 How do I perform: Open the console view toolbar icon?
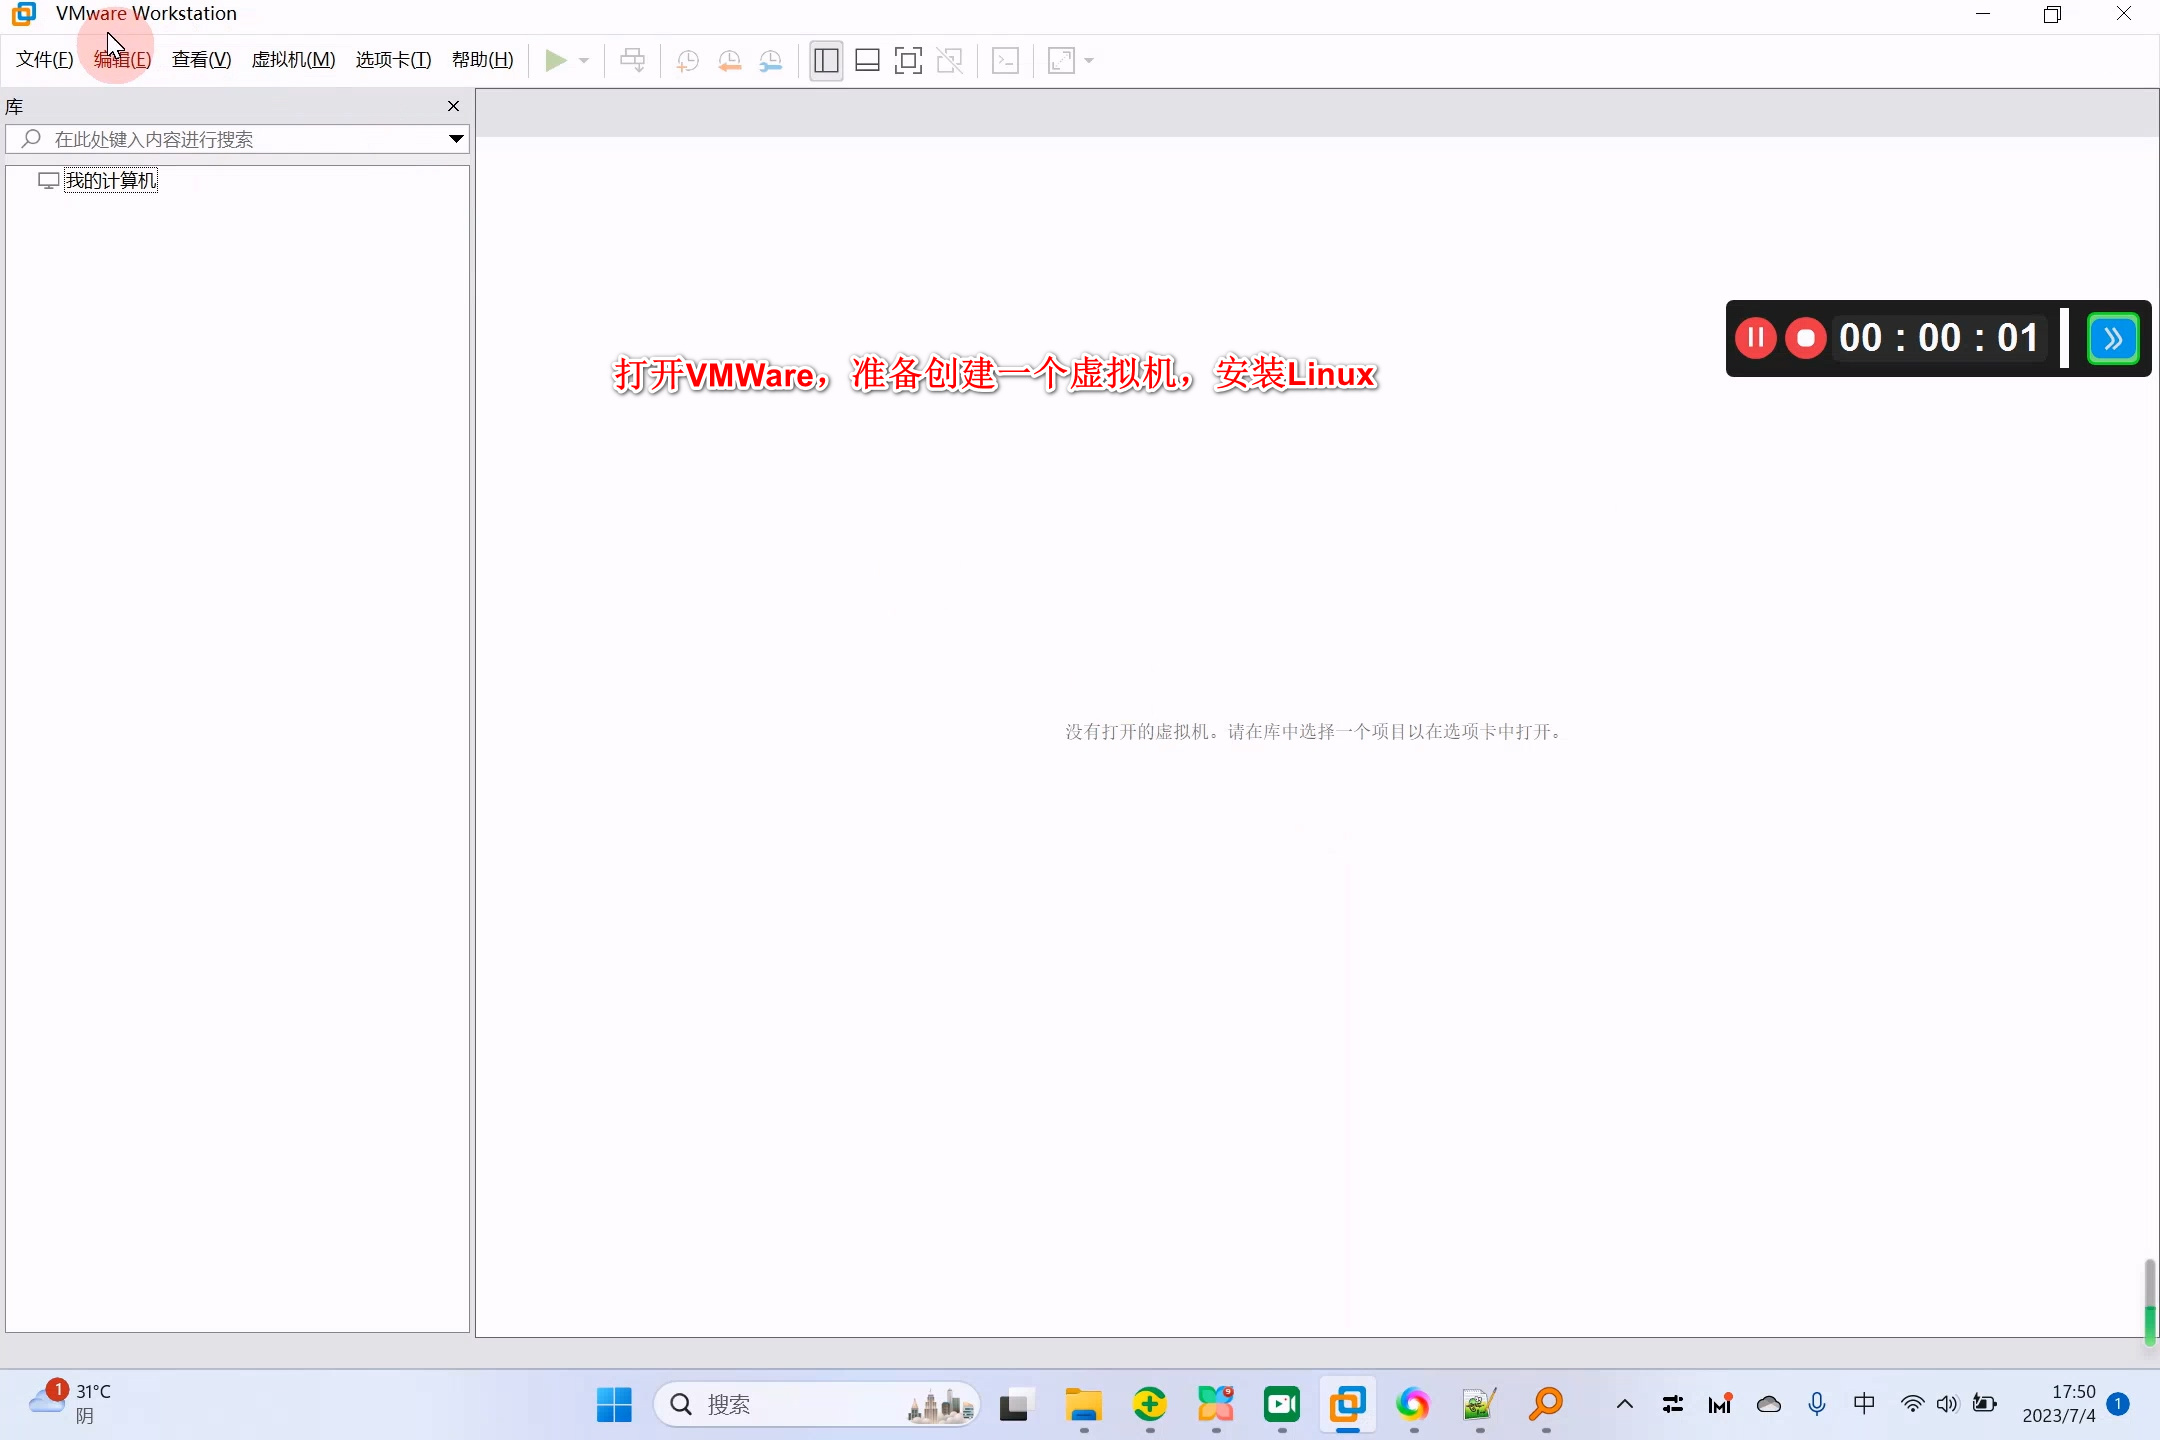[1005, 60]
